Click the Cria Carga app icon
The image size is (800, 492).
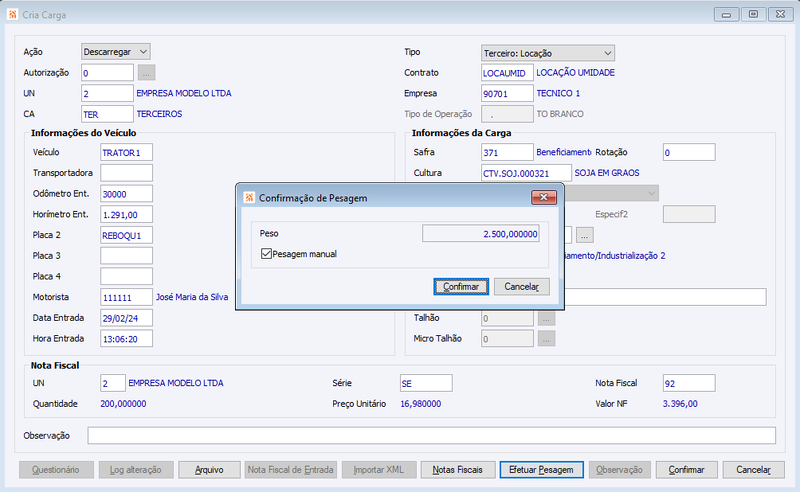pyautogui.click(x=12, y=14)
